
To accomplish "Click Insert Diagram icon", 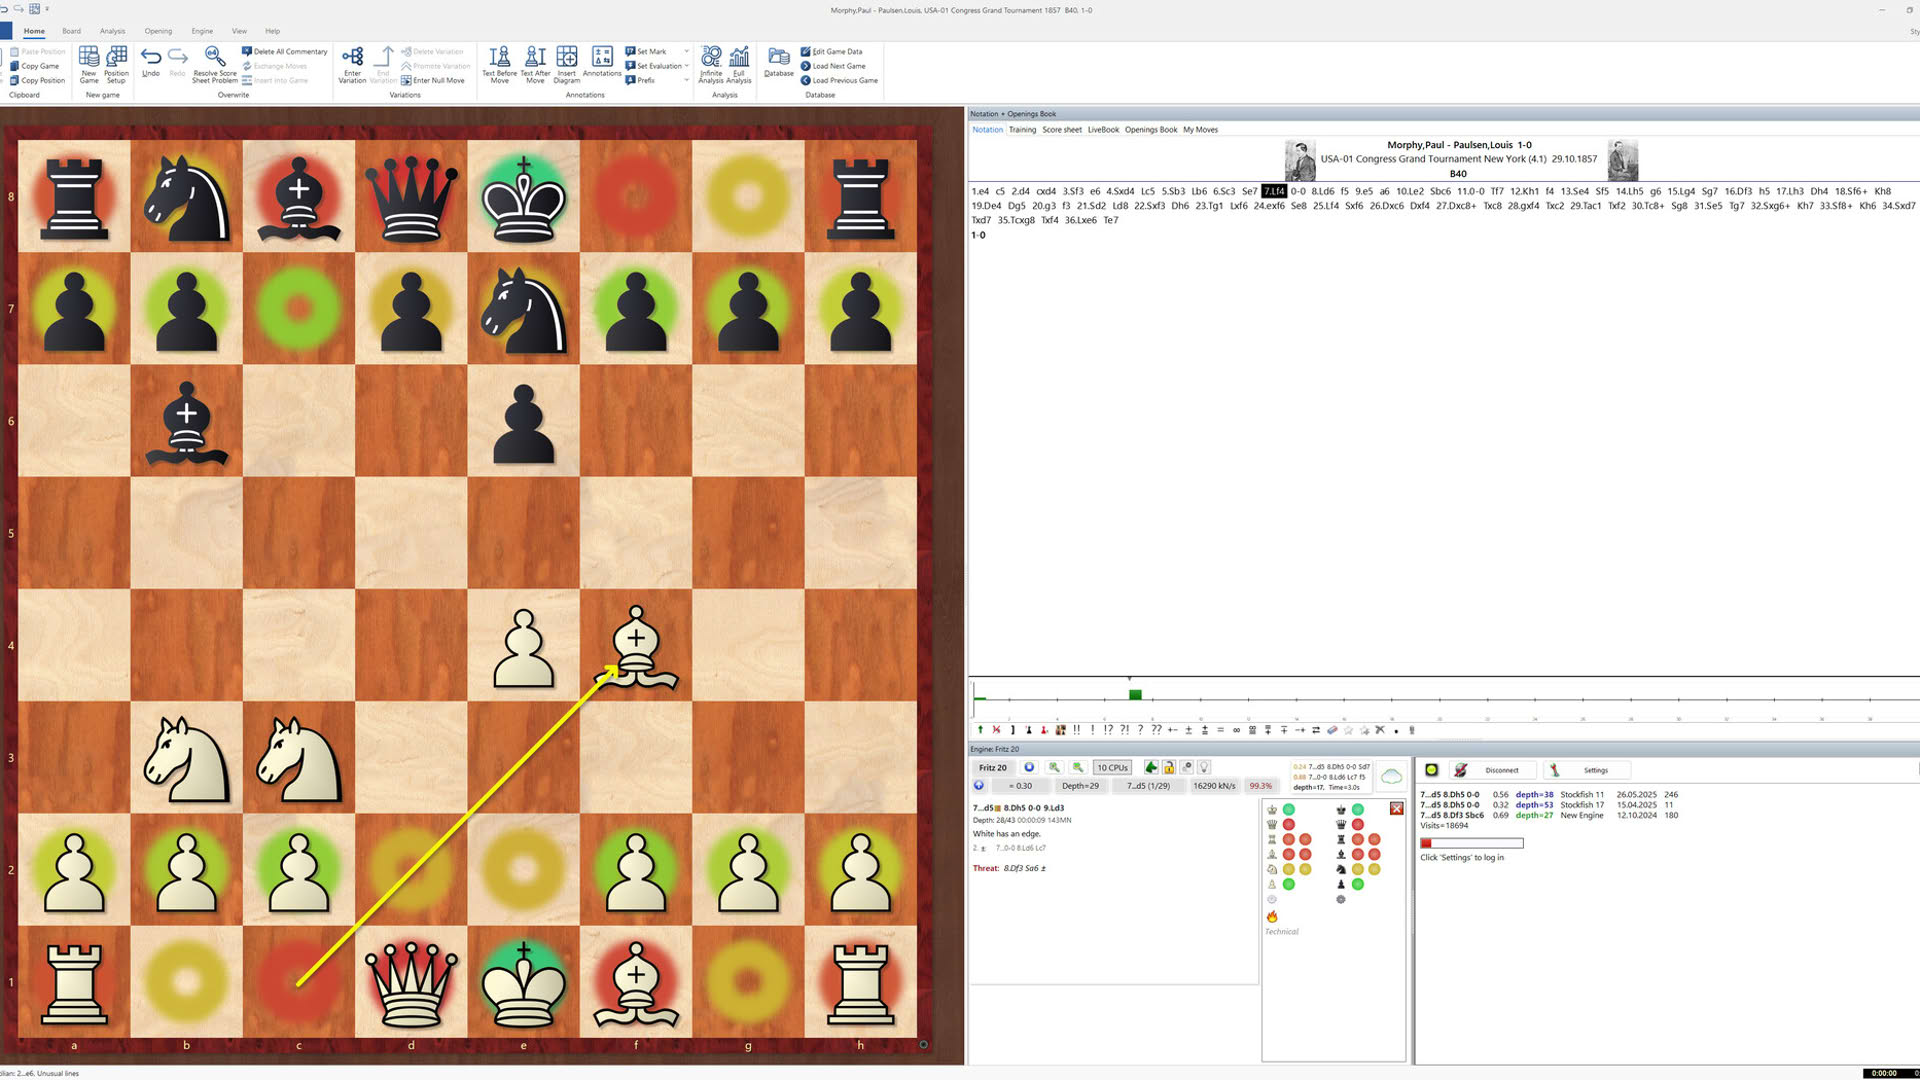I will tap(567, 65).
